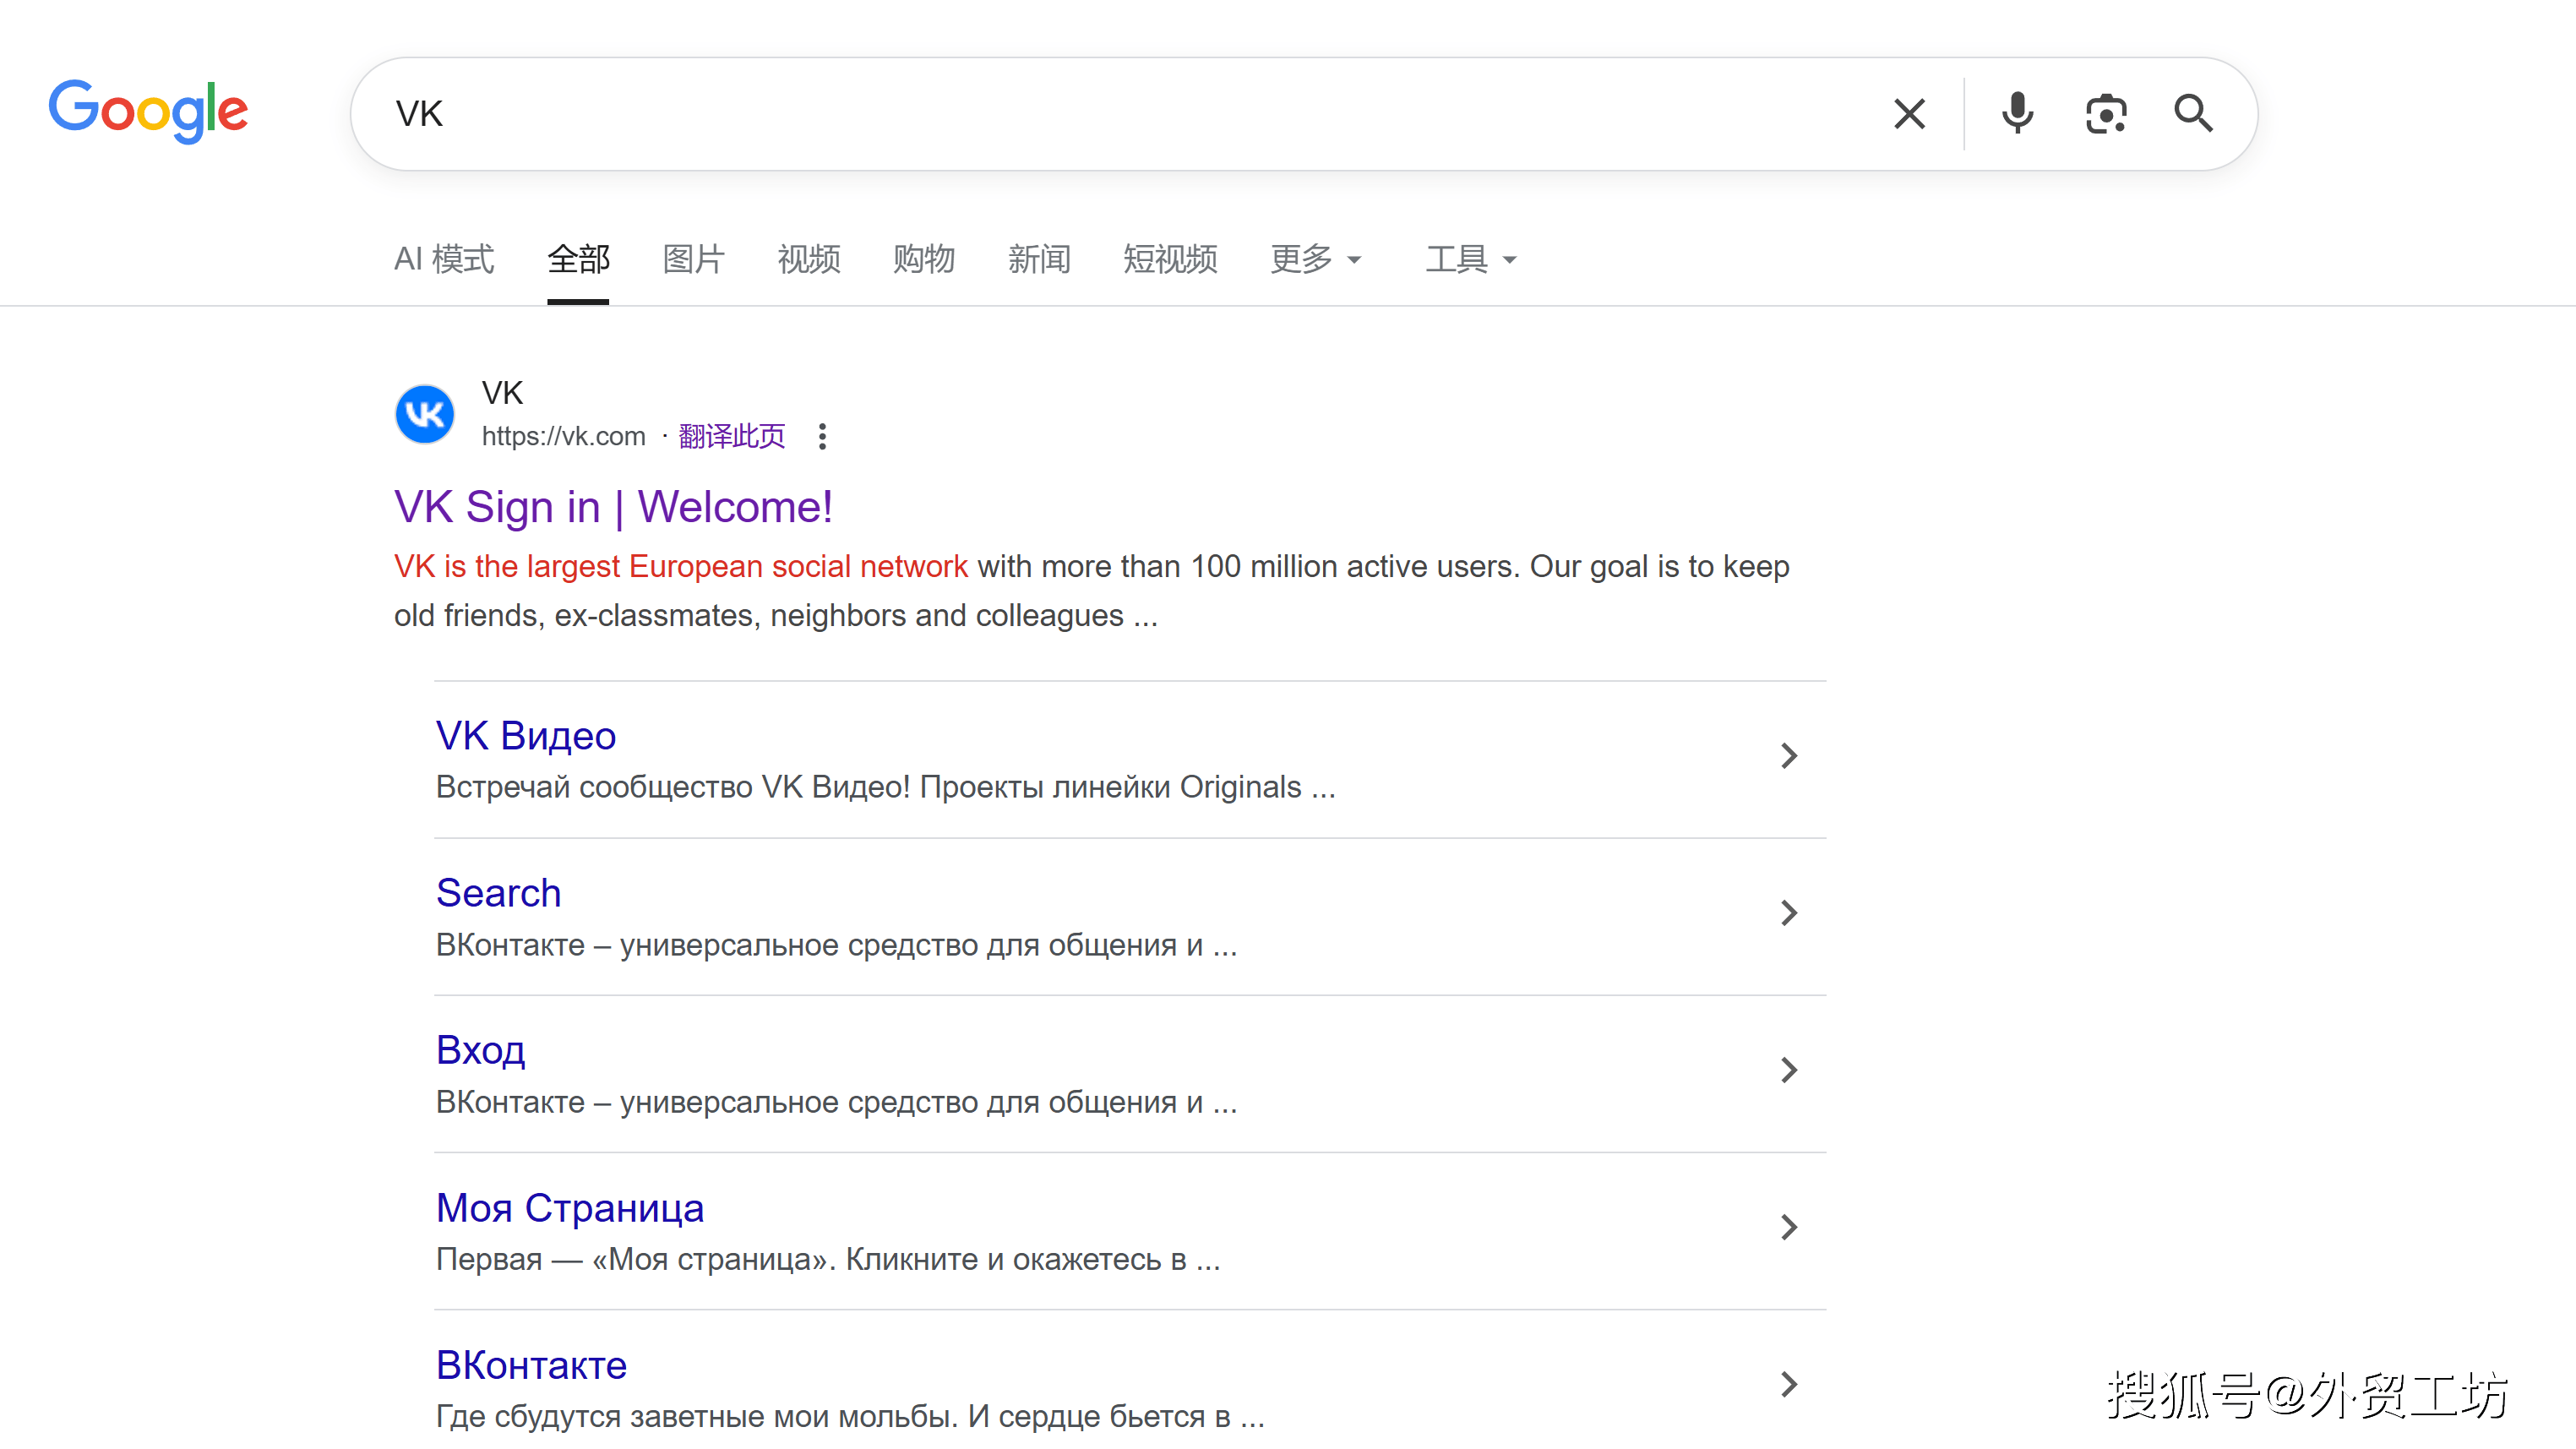This screenshot has height=1449, width=2576.
Task: Open the VK Sign in | Welcome! result
Action: pos(612,507)
